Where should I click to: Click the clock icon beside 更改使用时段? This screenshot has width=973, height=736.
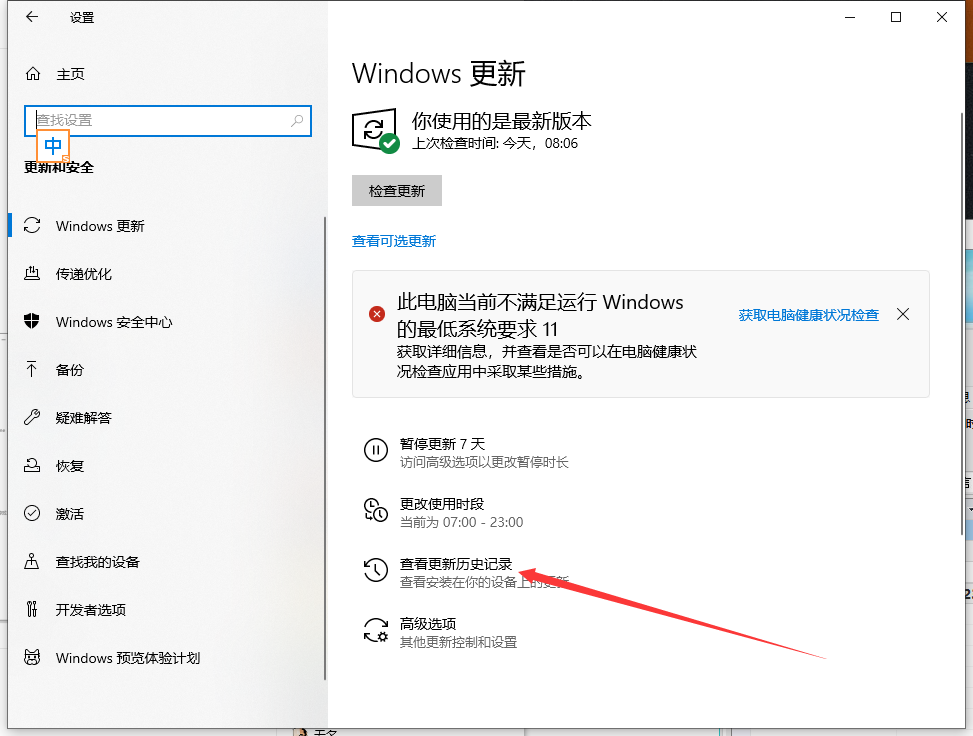point(375,510)
